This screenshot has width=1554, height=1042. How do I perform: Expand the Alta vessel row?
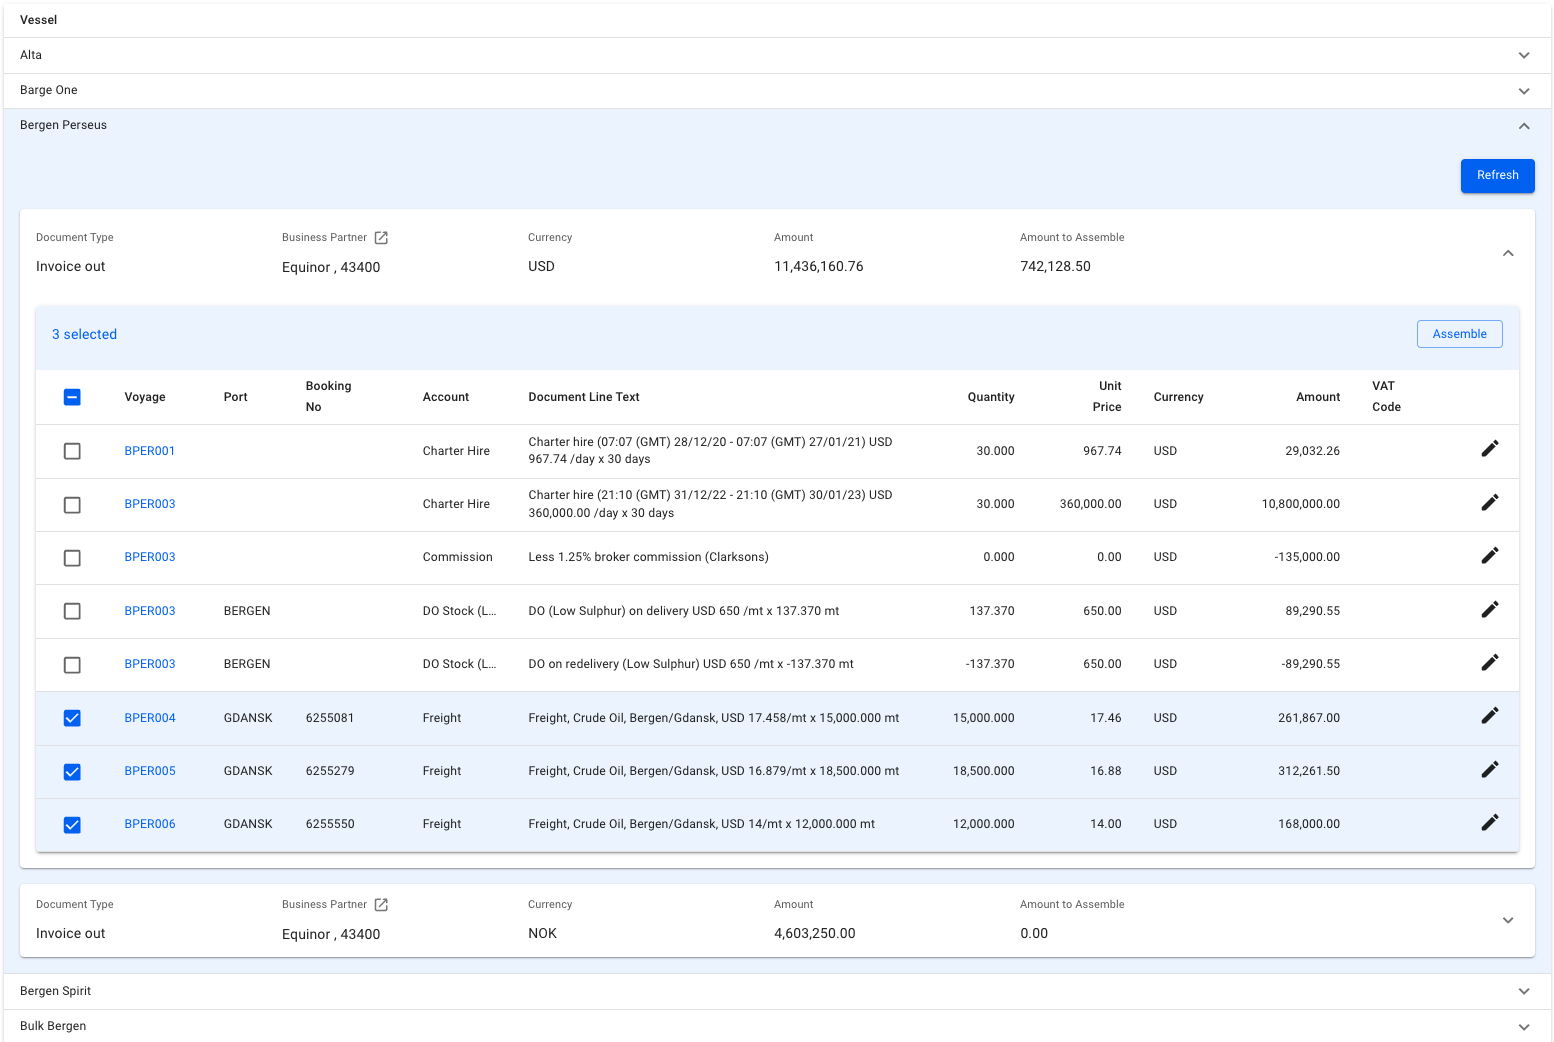coord(1523,56)
